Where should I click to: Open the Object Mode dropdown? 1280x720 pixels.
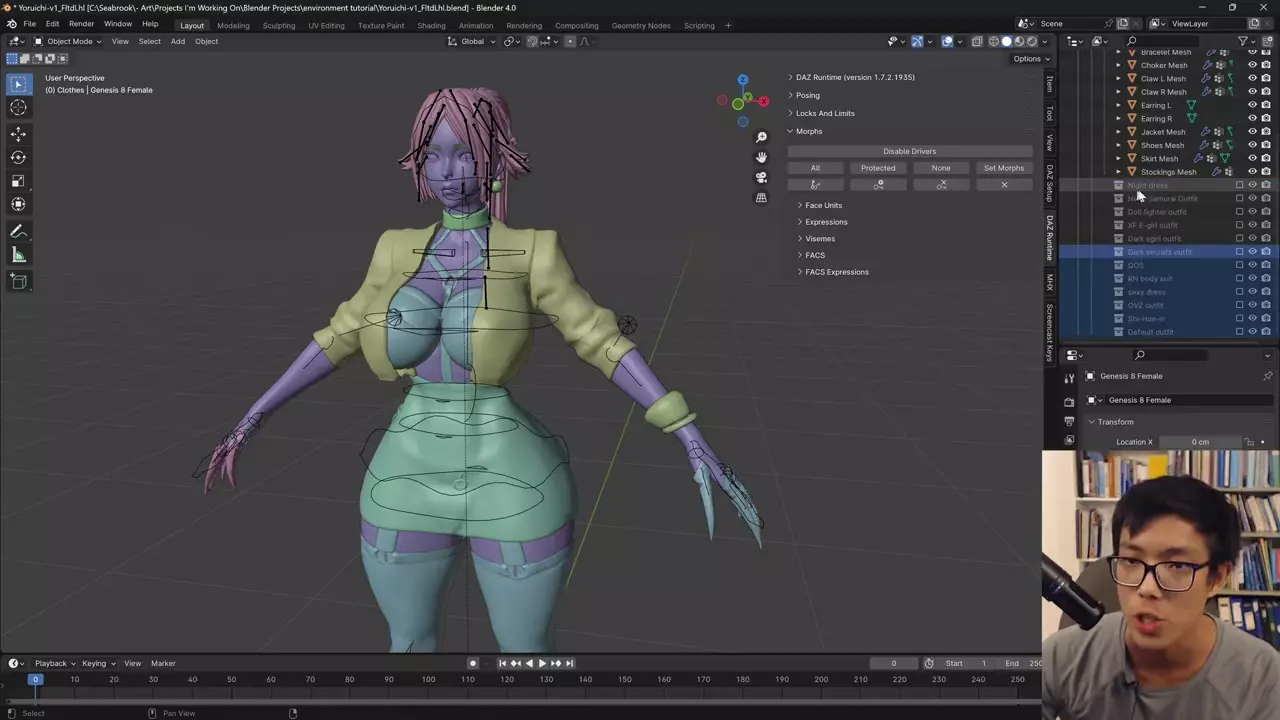coord(68,41)
